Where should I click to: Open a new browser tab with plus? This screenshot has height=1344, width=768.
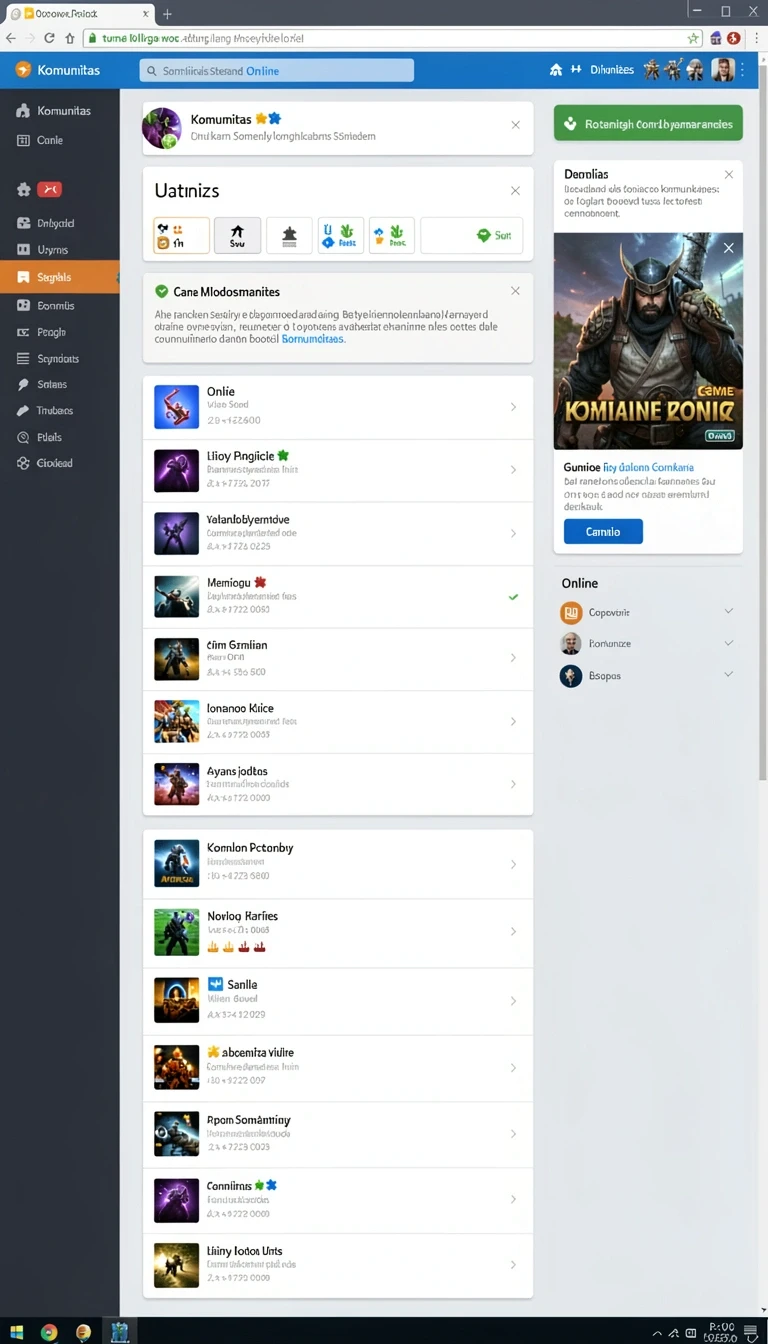tap(167, 14)
